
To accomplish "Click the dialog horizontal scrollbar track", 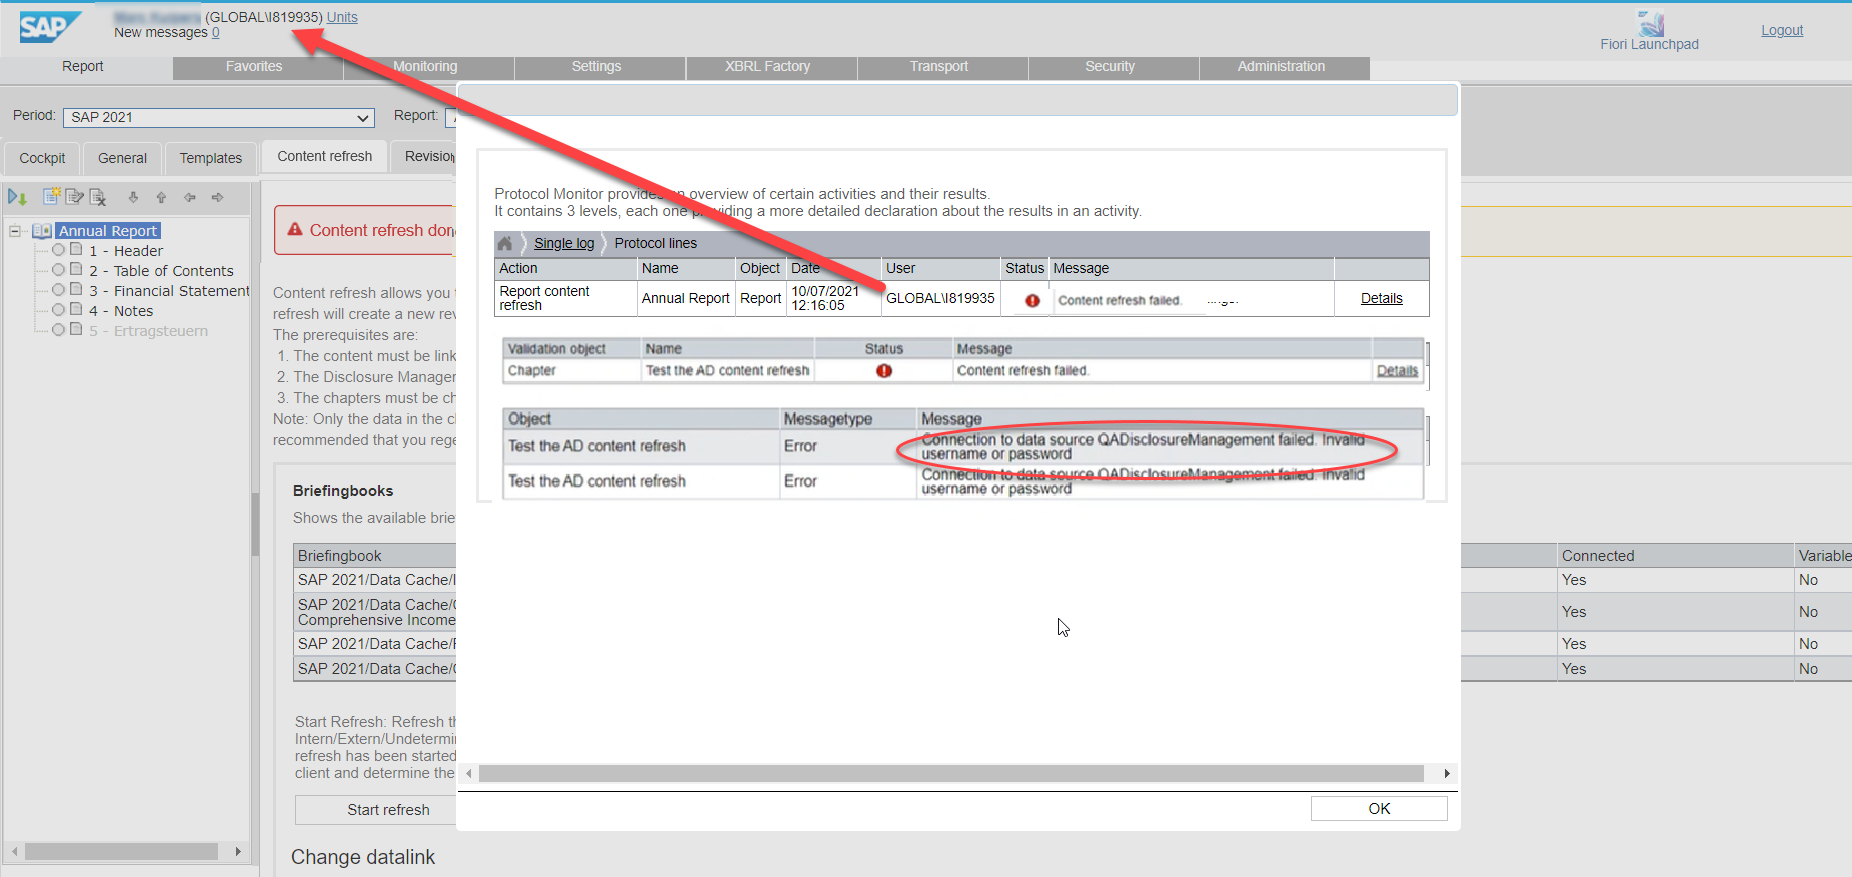I will (x=951, y=773).
